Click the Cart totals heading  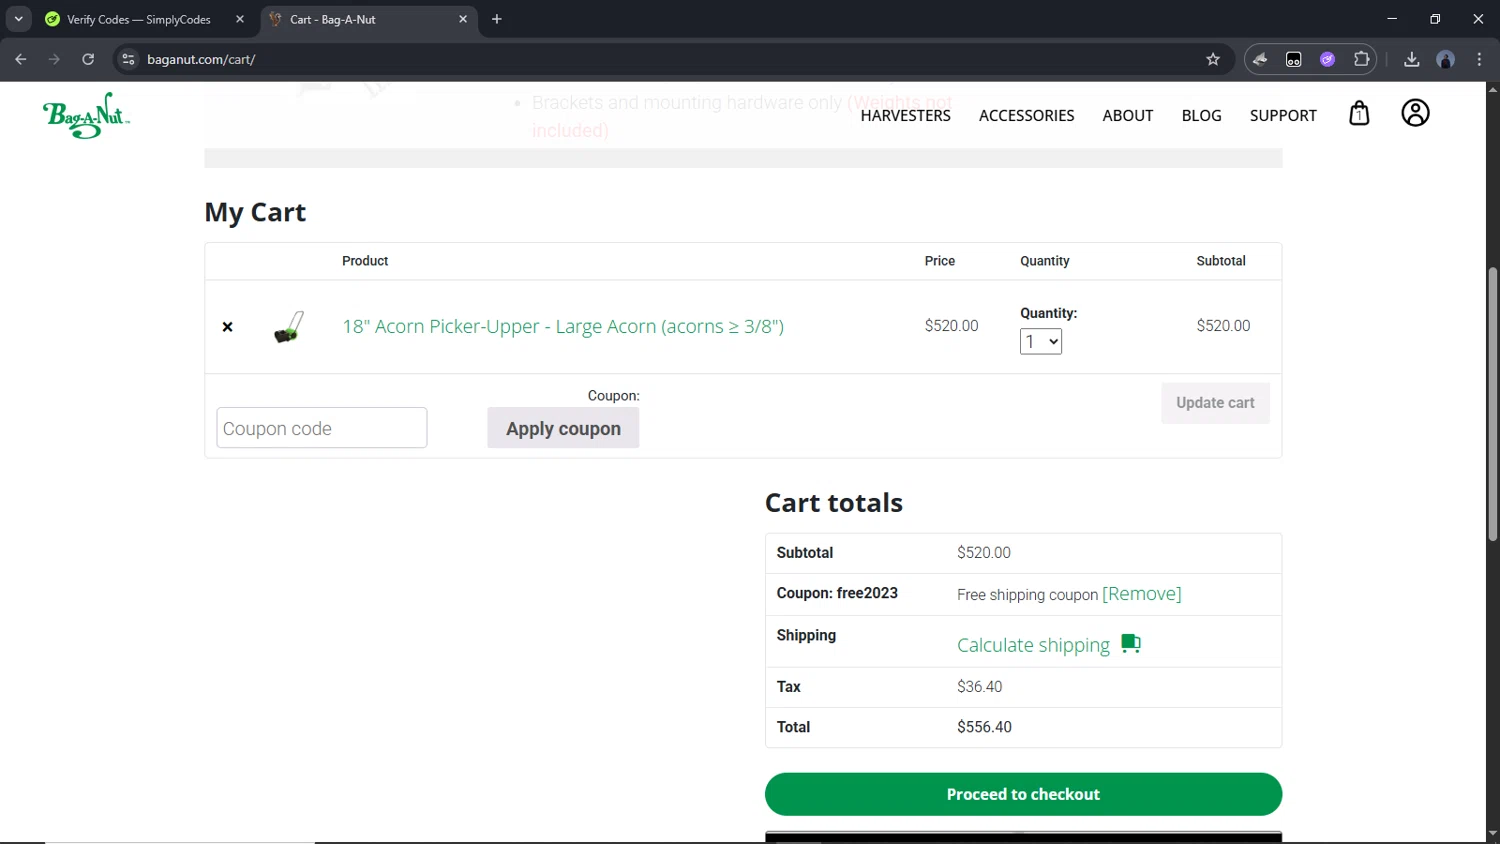(834, 503)
